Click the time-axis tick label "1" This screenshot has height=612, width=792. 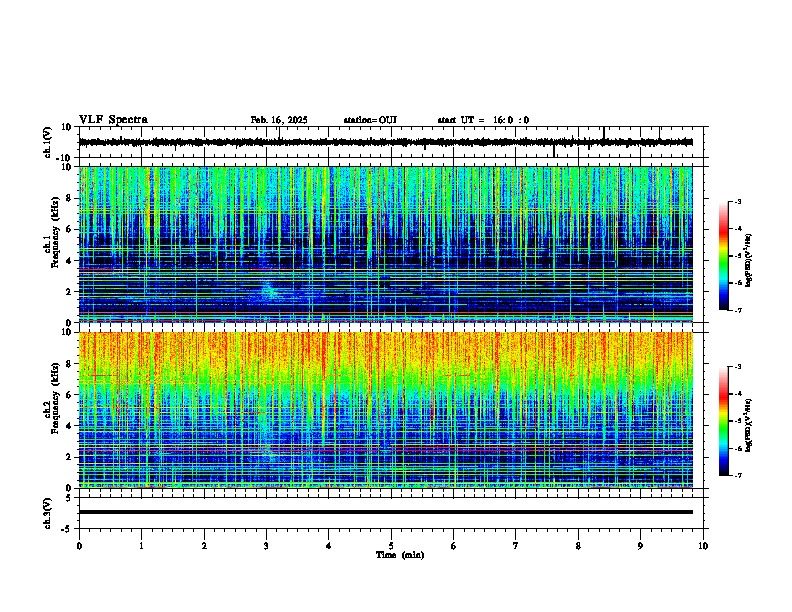141,546
